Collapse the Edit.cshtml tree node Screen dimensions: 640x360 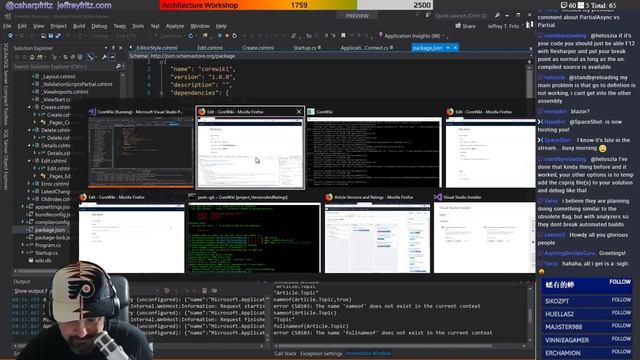click(x=29, y=161)
